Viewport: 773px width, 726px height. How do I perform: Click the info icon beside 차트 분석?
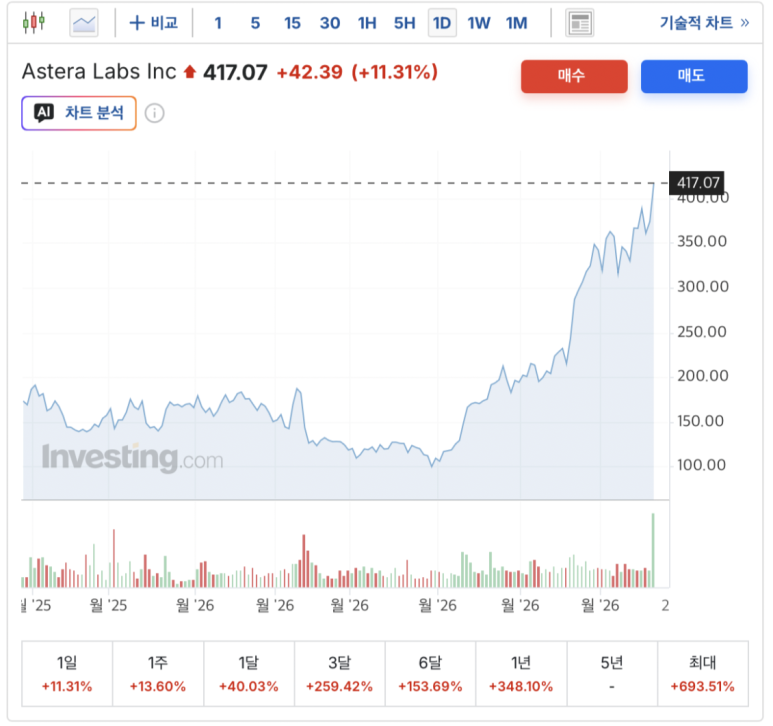click(x=154, y=113)
